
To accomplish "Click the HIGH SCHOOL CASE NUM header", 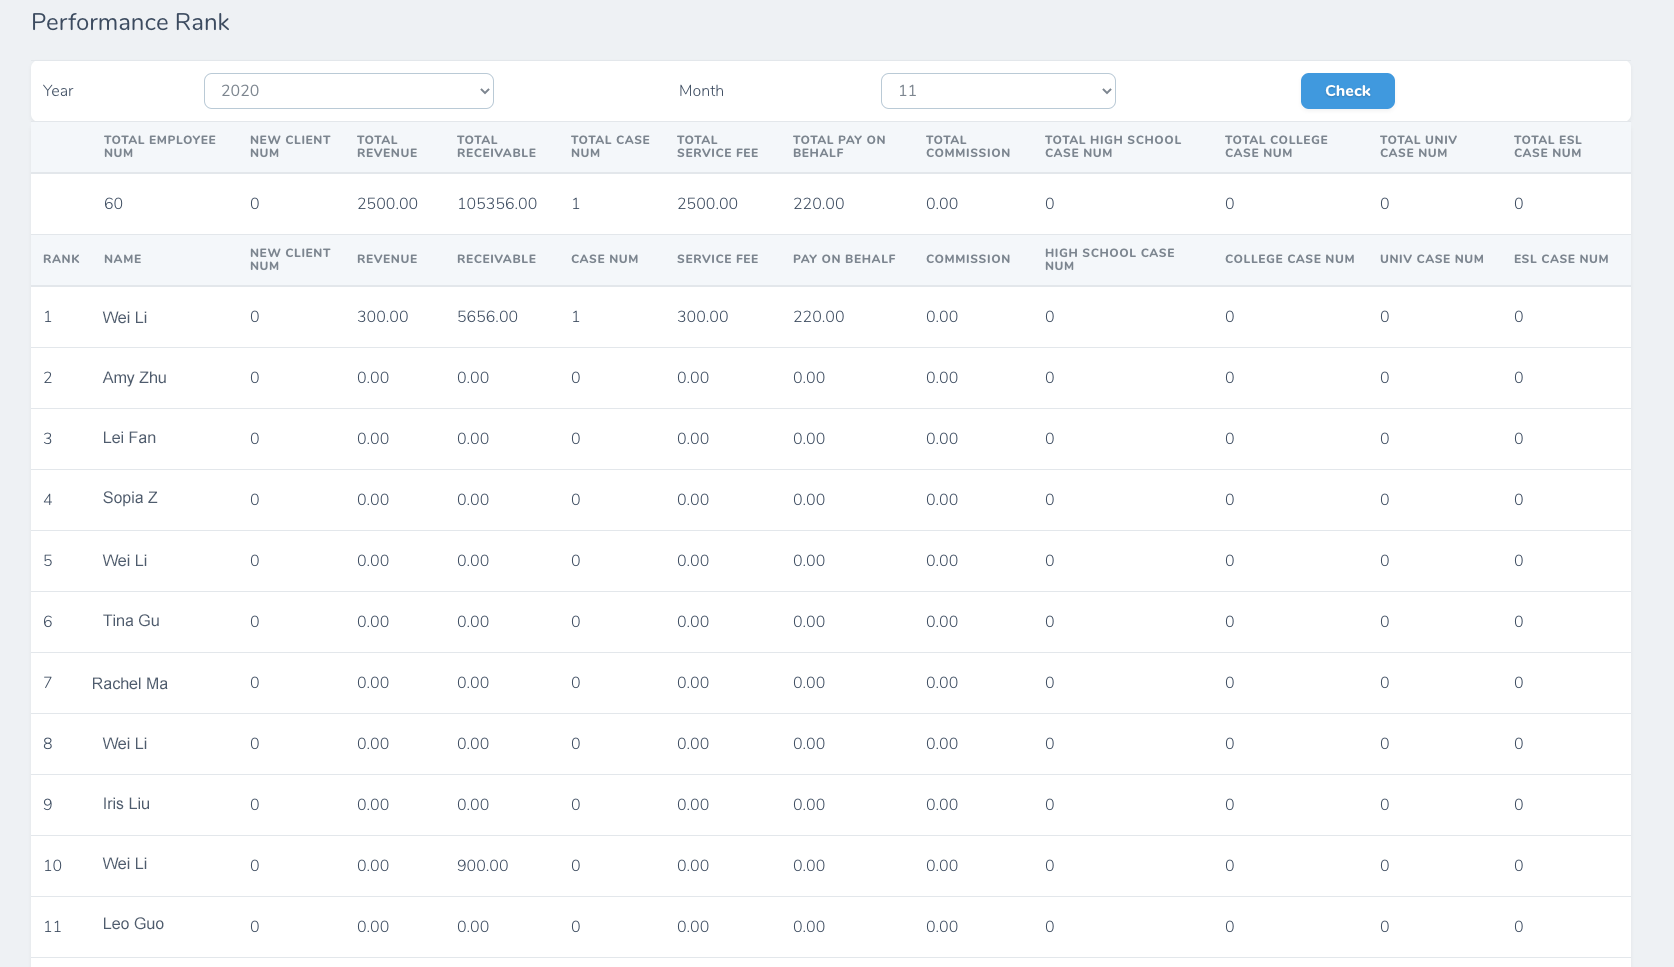I will (x=1109, y=259).
